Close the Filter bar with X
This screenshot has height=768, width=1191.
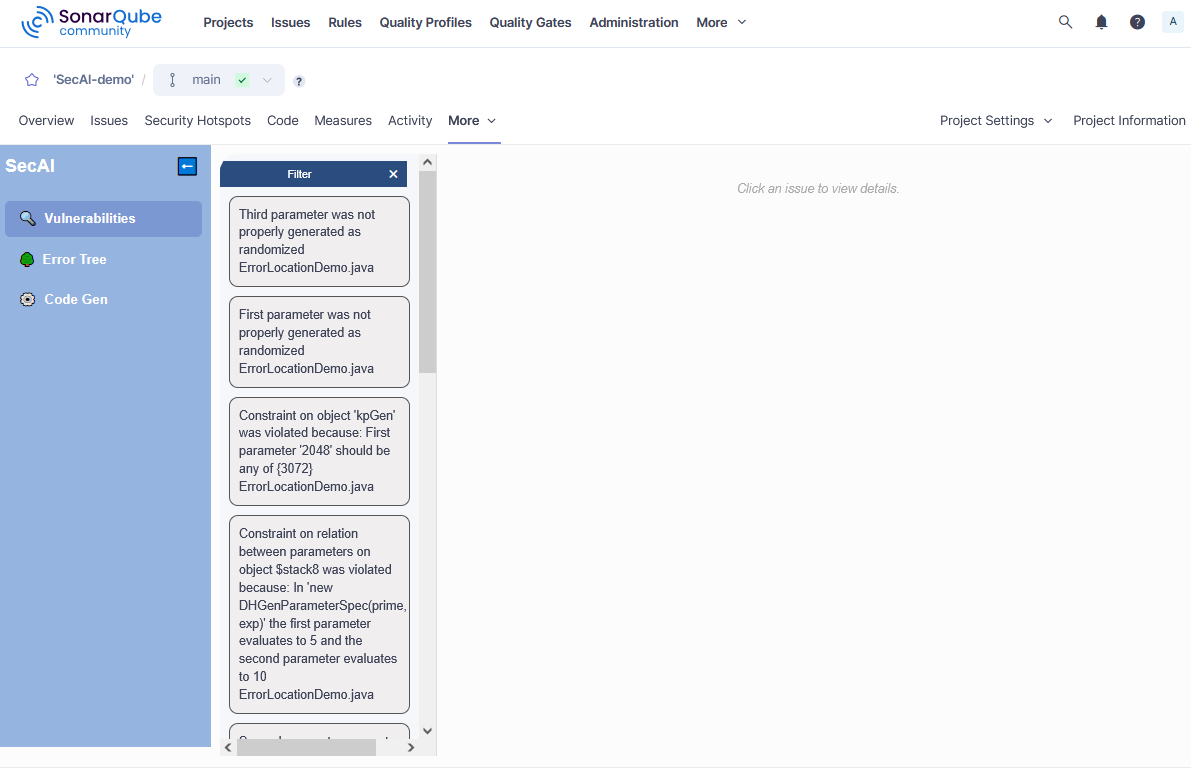click(393, 174)
